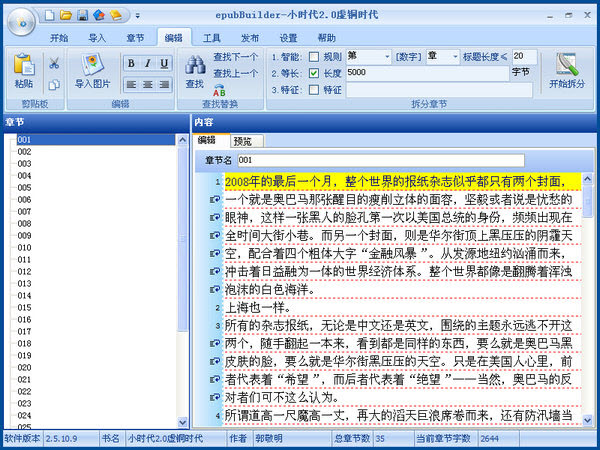Click the round epubBuilder application orb button
The width and height of the screenshot is (600, 450).
21,22
